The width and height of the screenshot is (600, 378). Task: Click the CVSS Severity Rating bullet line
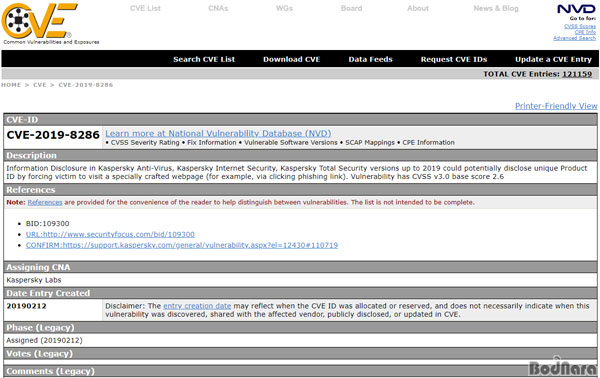tap(280, 142)
